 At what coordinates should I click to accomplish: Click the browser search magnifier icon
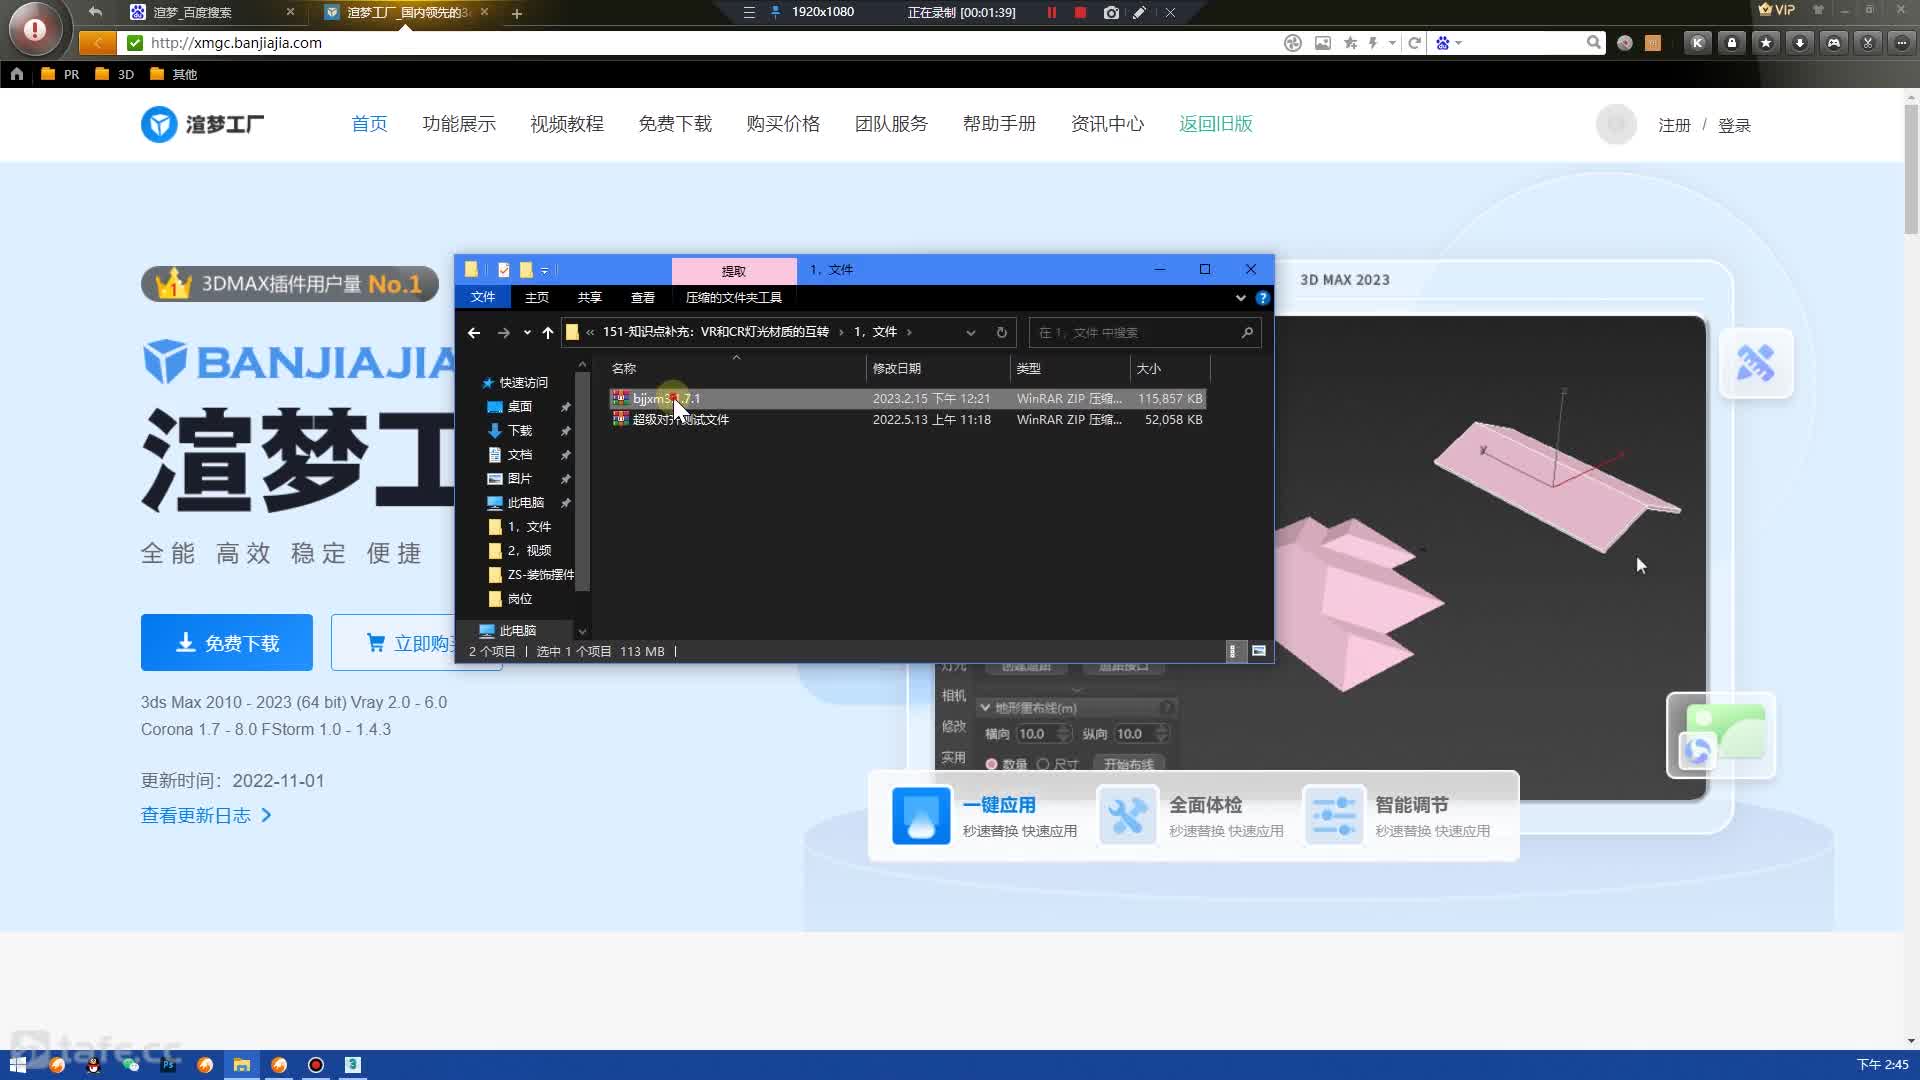point(1593,42)
